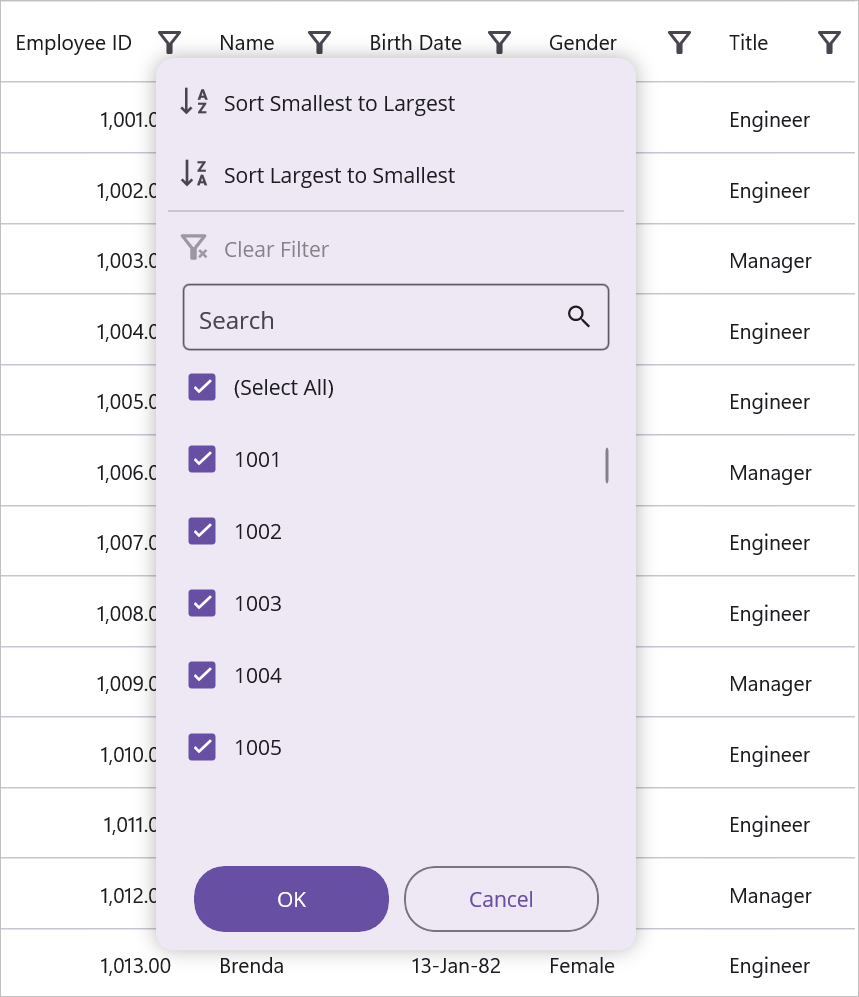Viewport: 859px width, 997px height.
Task: Select Sort Smallest to Largest
Action: 340,102
